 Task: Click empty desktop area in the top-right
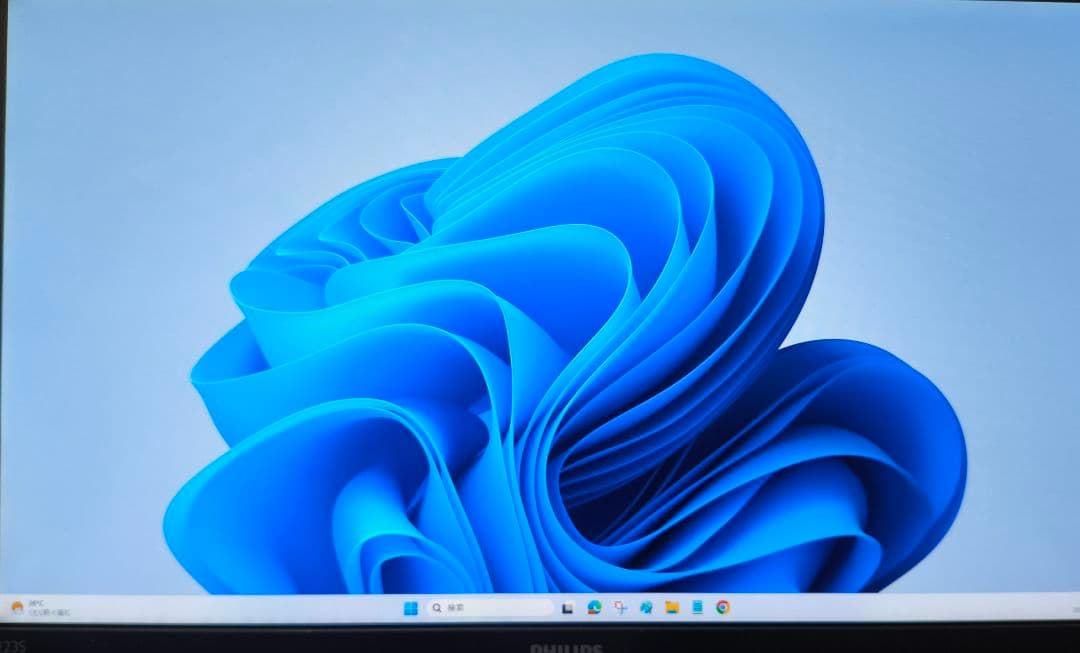click(x=980, y=80)
